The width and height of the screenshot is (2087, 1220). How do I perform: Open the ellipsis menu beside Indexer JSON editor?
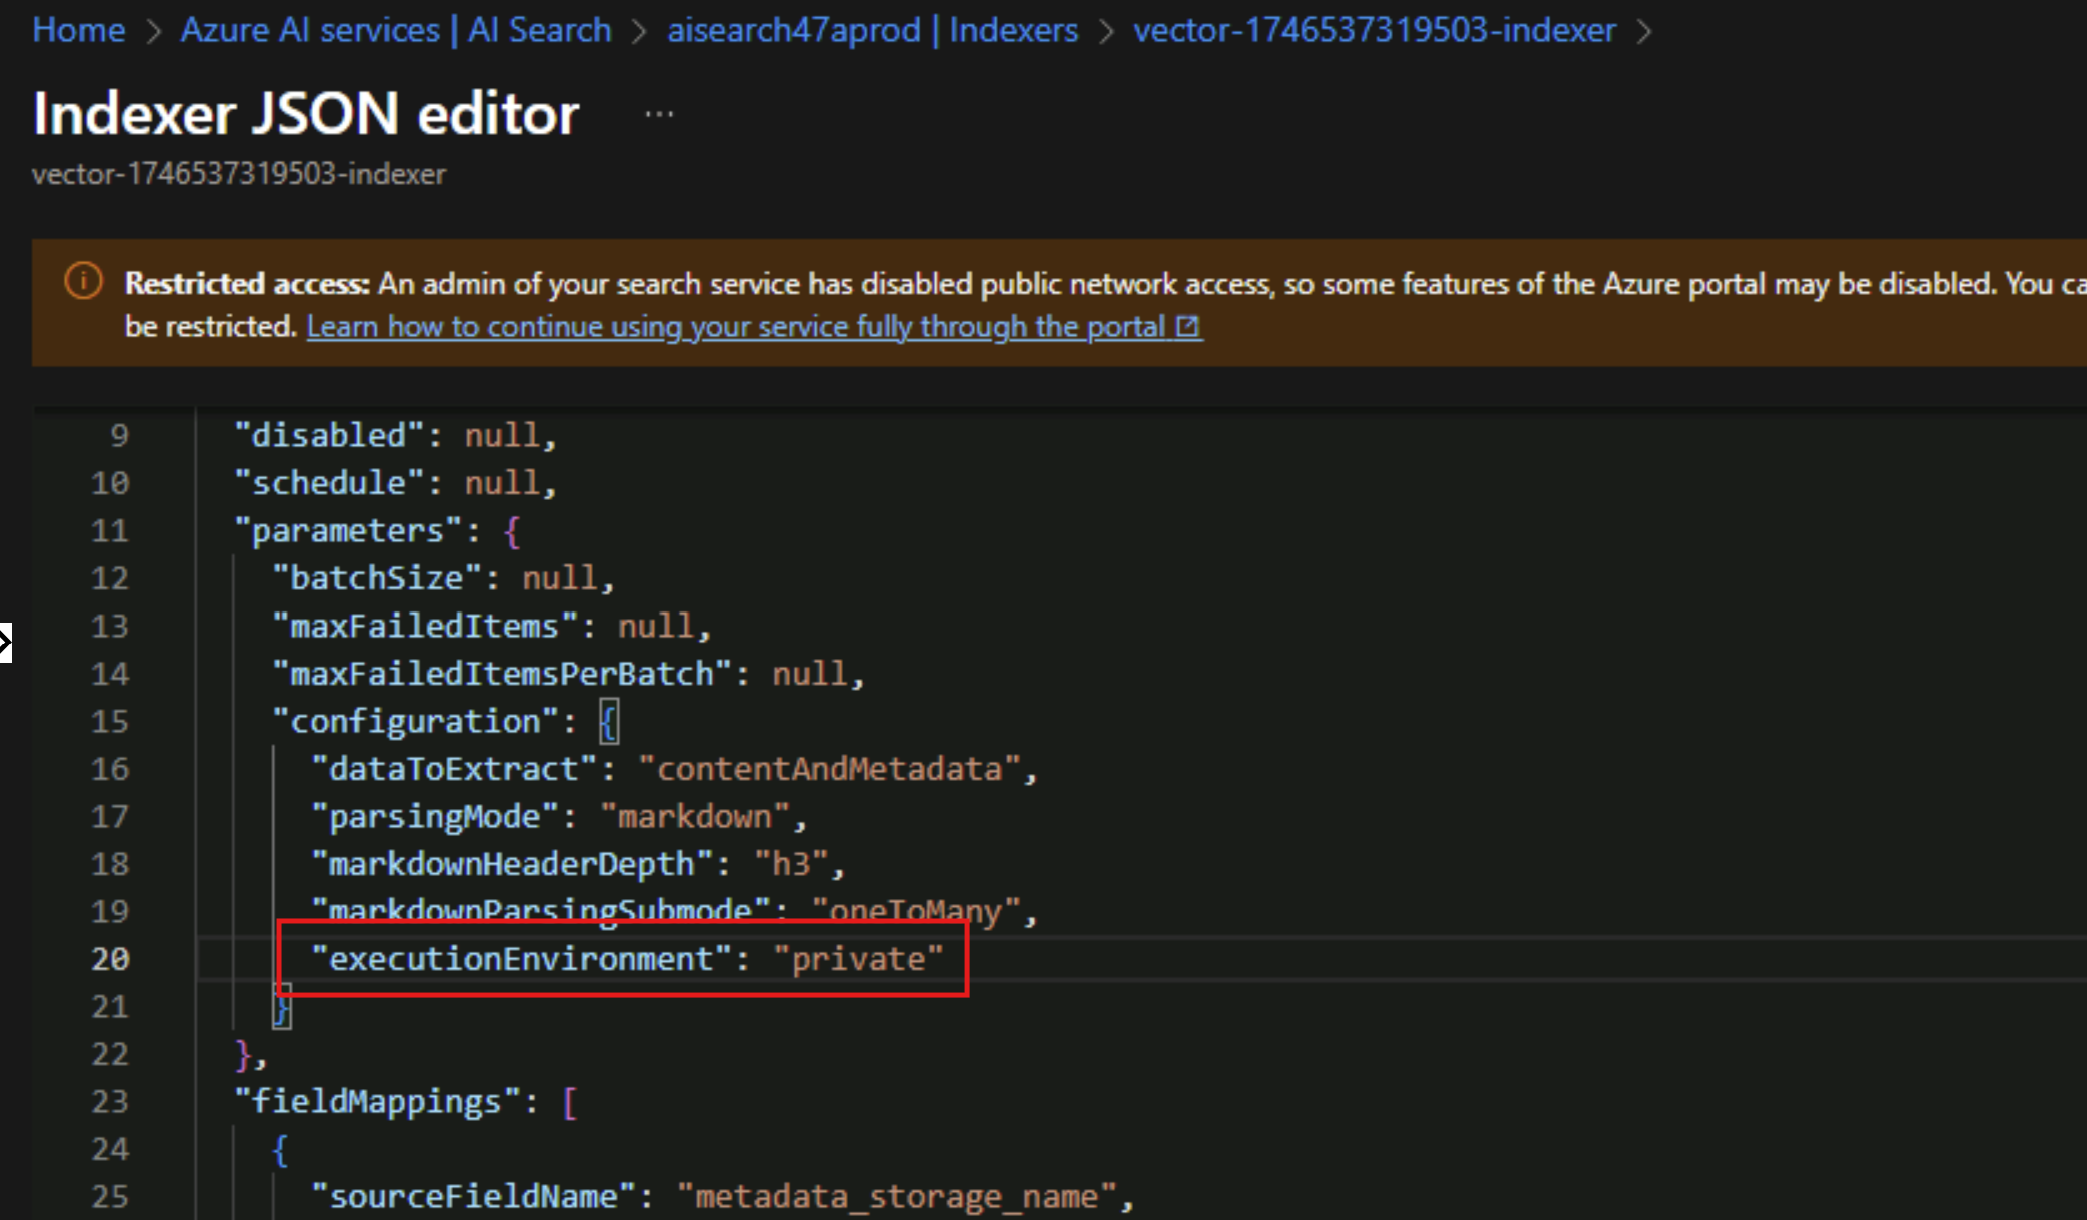pyautogui.click(x=659, y=114)
